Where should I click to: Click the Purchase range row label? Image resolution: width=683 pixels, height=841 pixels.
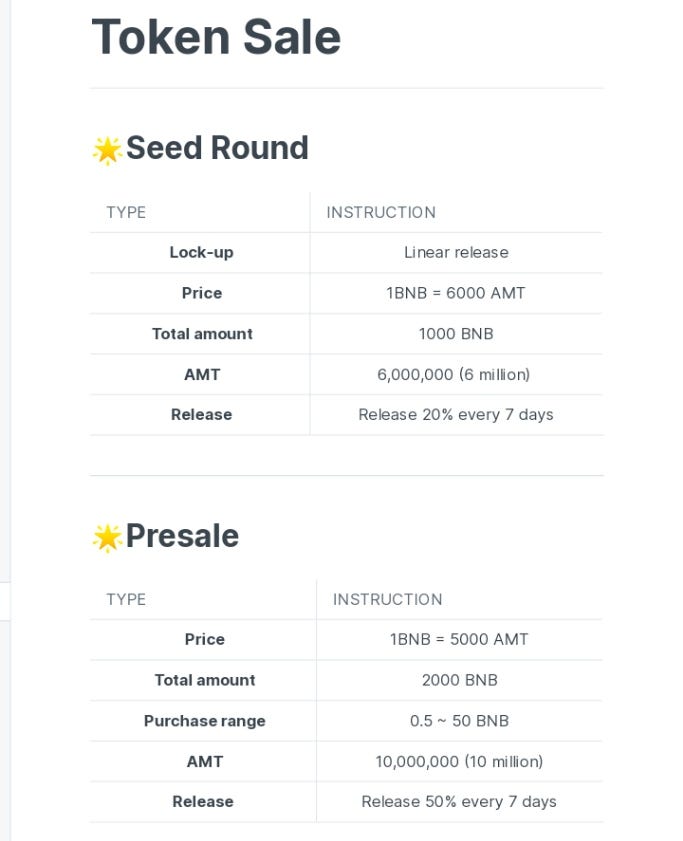pos(205,721)
